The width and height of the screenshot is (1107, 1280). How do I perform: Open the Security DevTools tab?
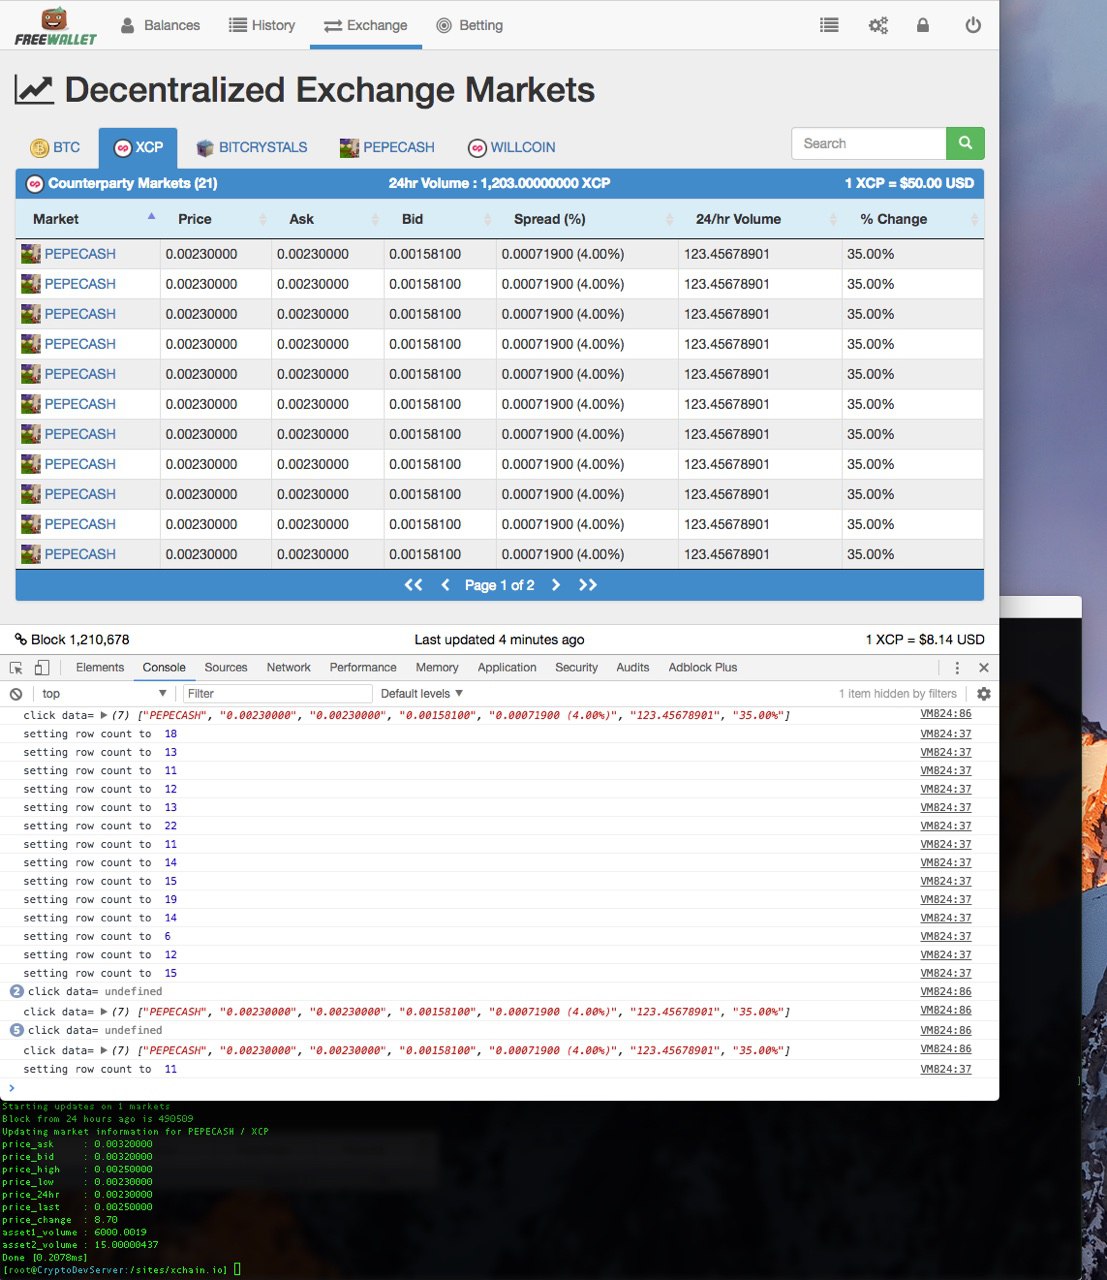coord(577,667)
